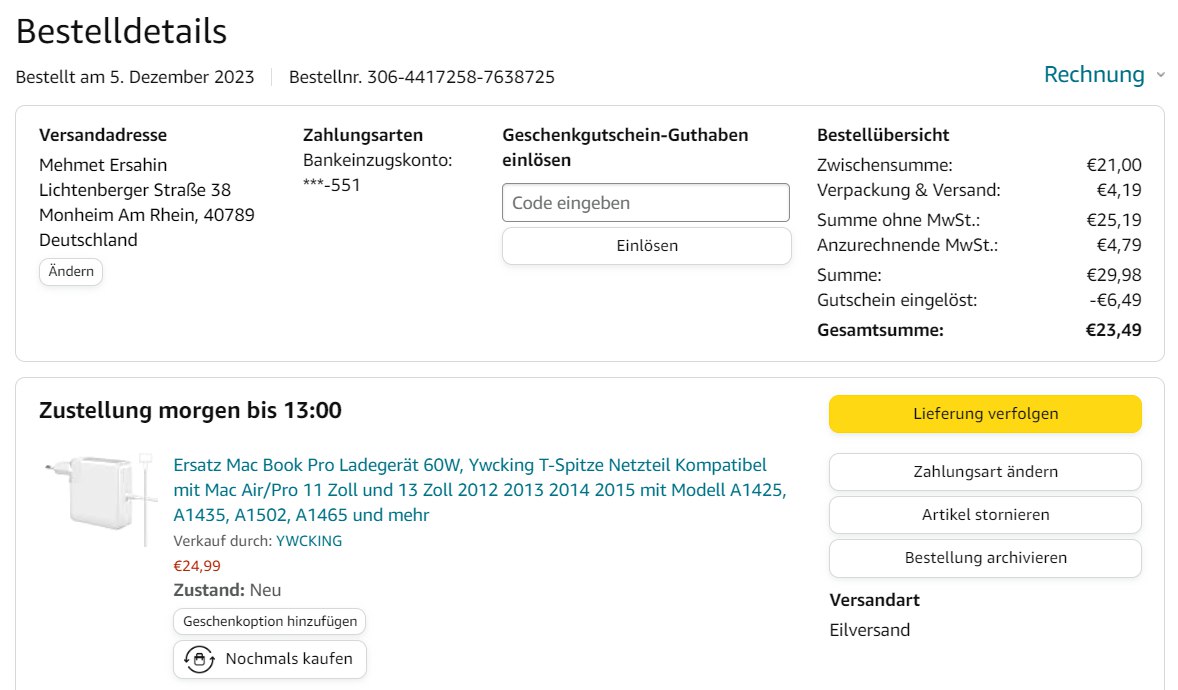The height and width of the screenshot is (690, 1178).
Task: Track delivery with Lieferung verfolgen
Action: (x=985, y=414)
